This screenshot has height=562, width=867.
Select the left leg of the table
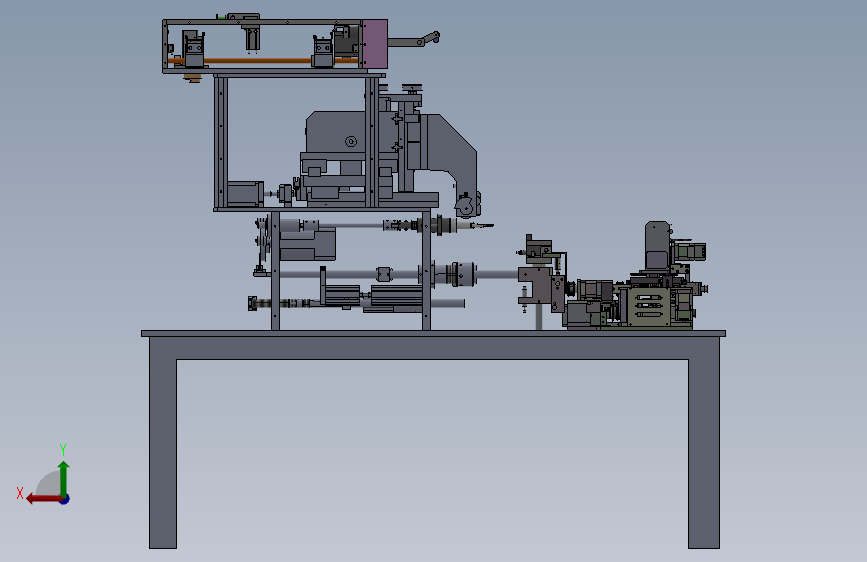pos(163,454)
